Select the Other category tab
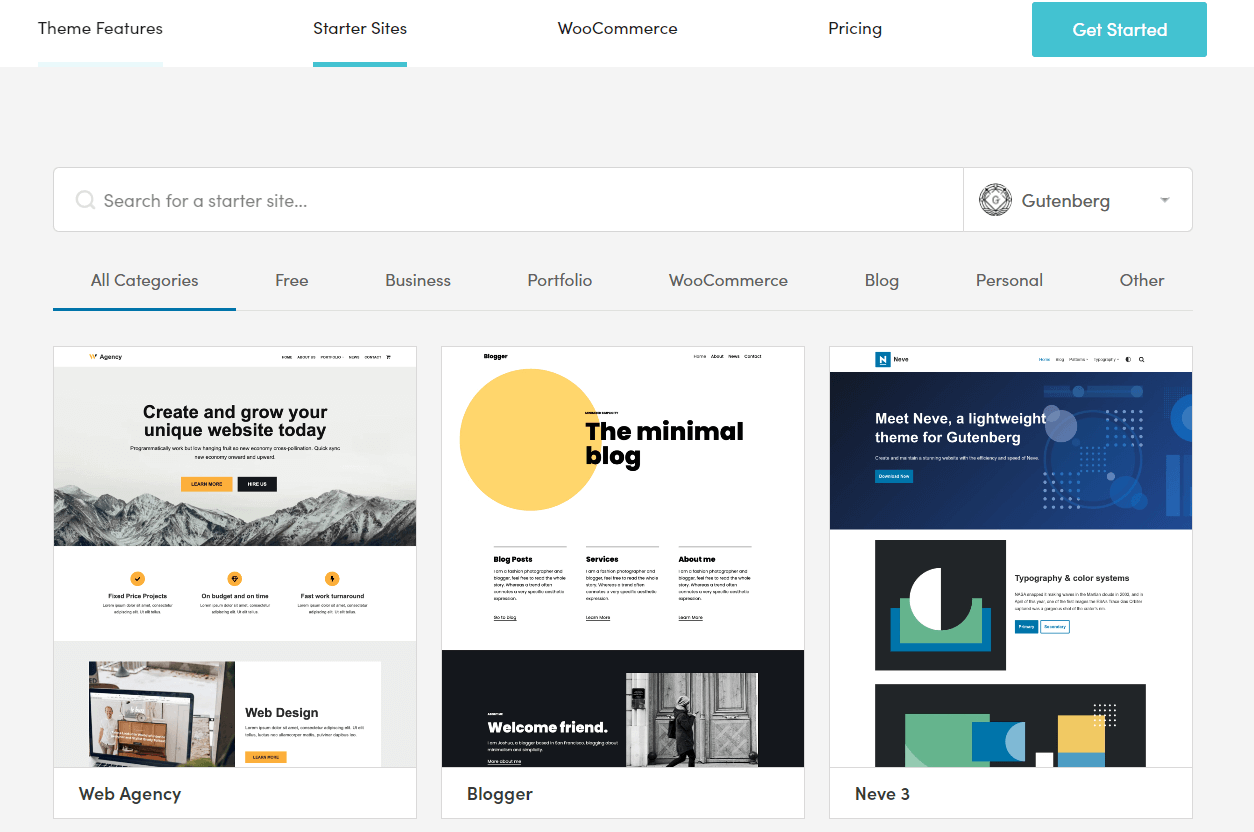The width and height of the screenshot is (1254, 832). (x=1142, y=281)
